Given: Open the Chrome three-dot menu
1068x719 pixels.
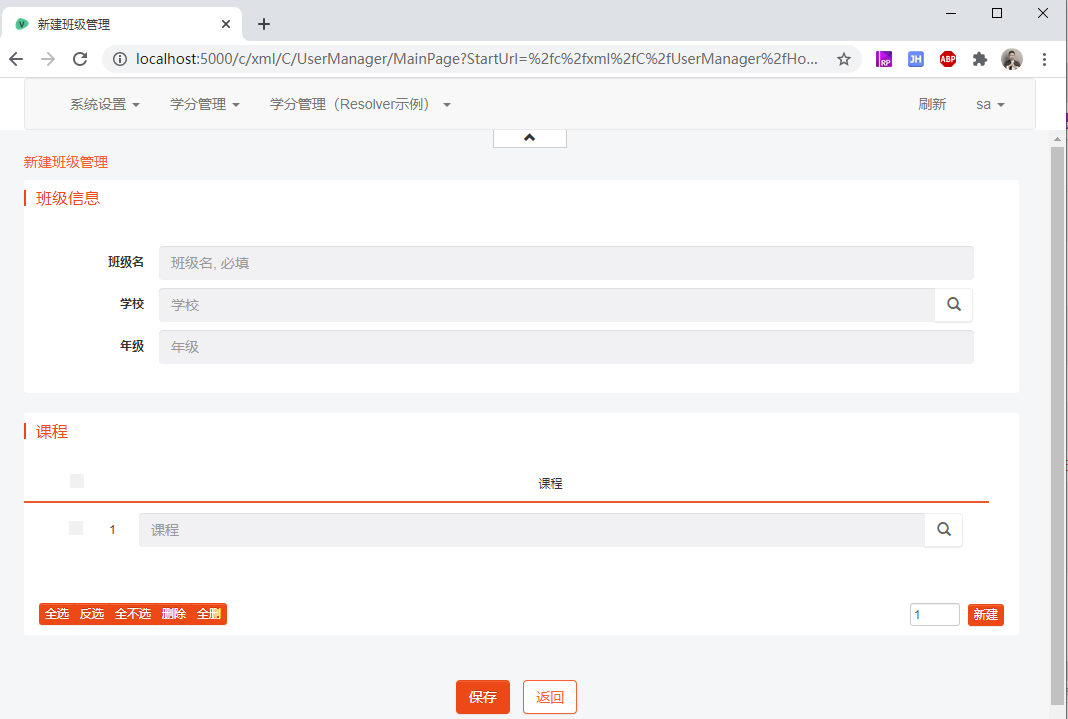Looking at the screenshot, I should [1044, 59].
